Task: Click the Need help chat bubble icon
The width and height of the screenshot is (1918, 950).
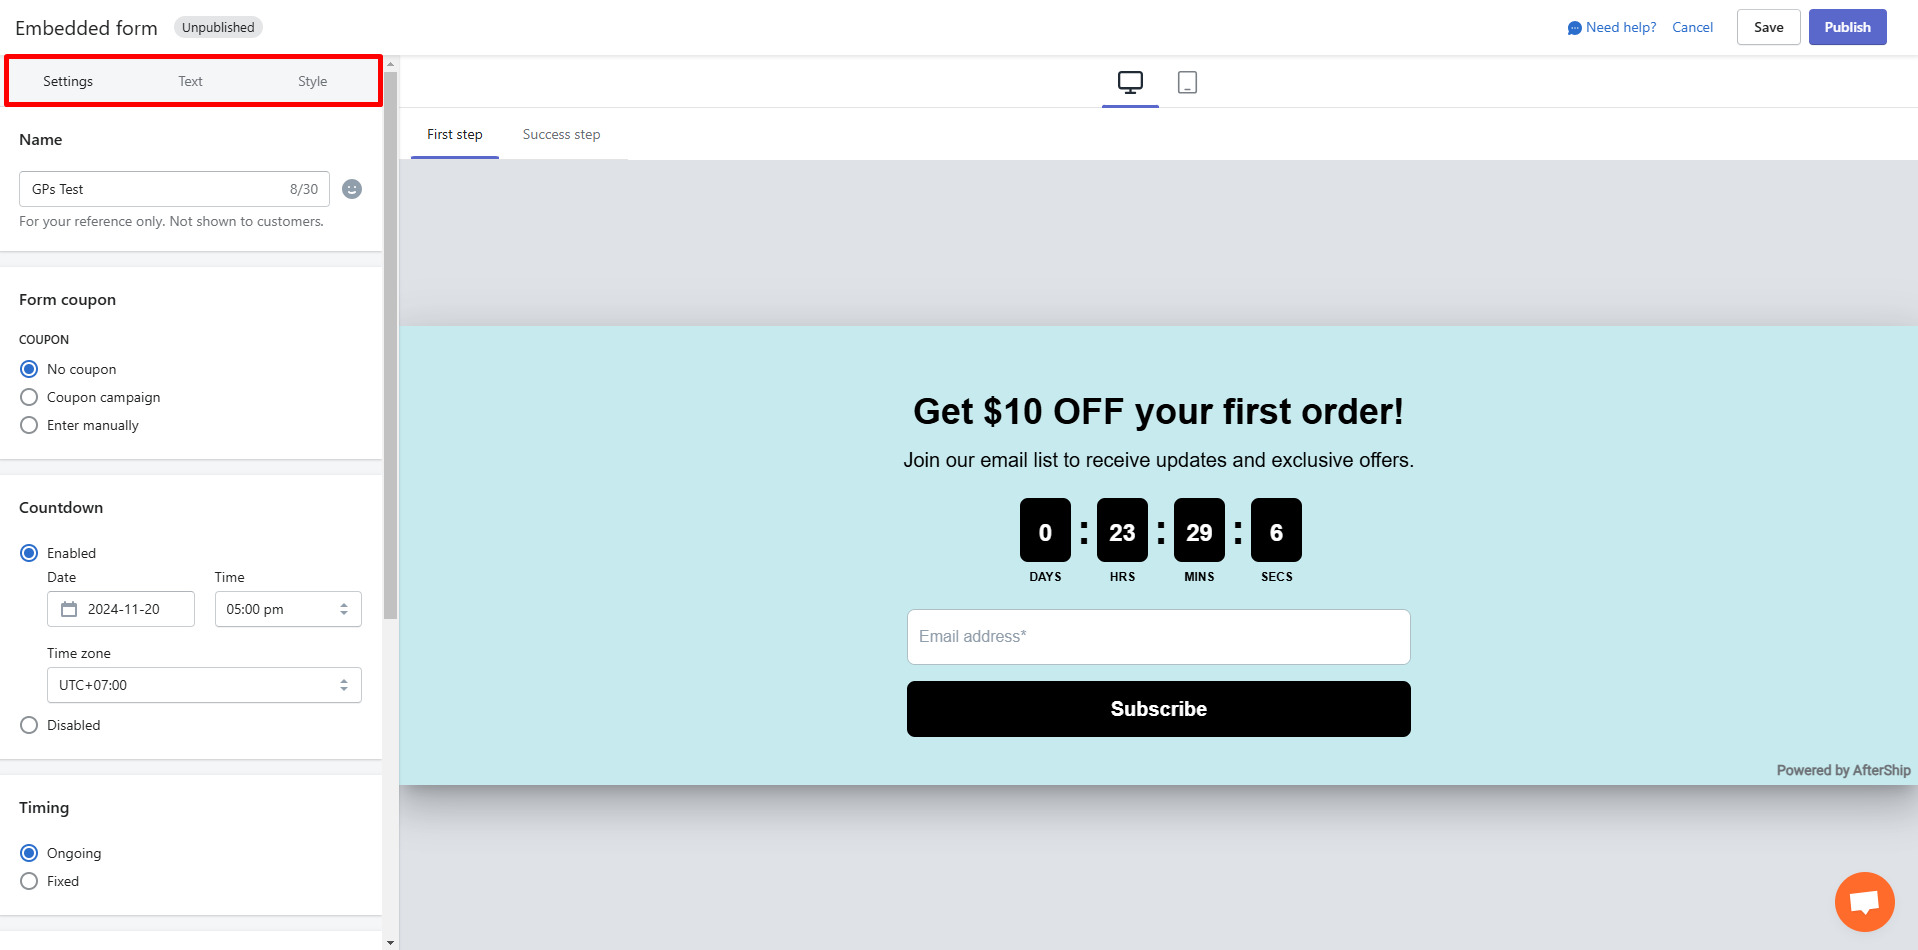Action: click(x=1573, y=27)
